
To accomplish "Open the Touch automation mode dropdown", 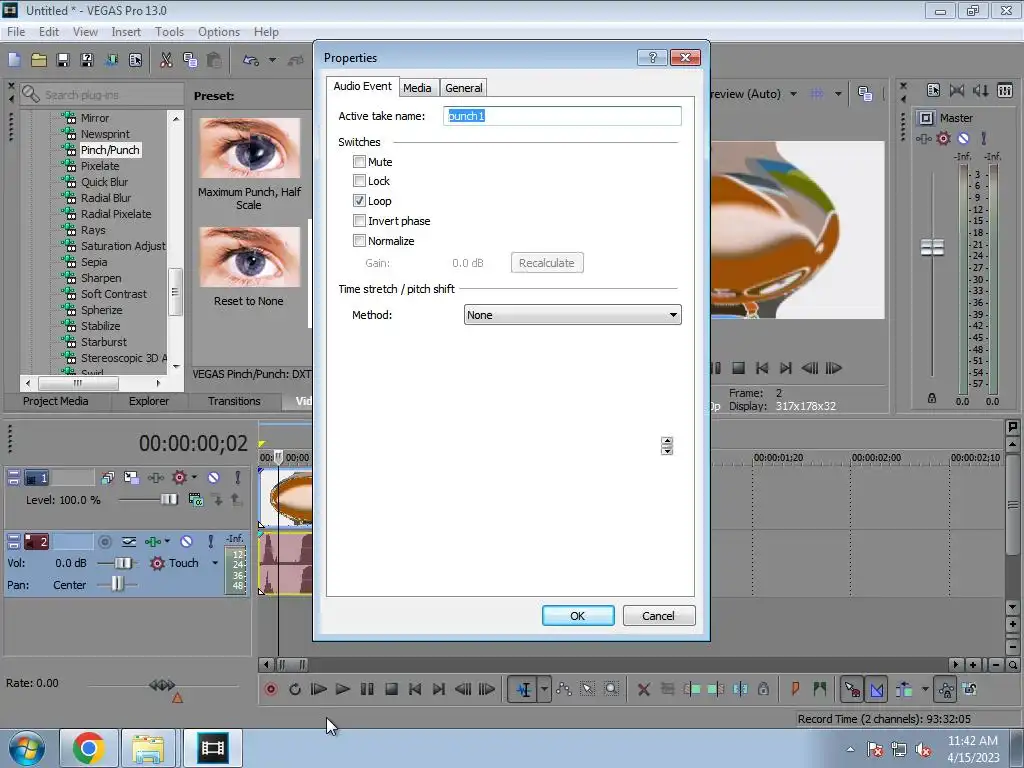I will (214, 562).
